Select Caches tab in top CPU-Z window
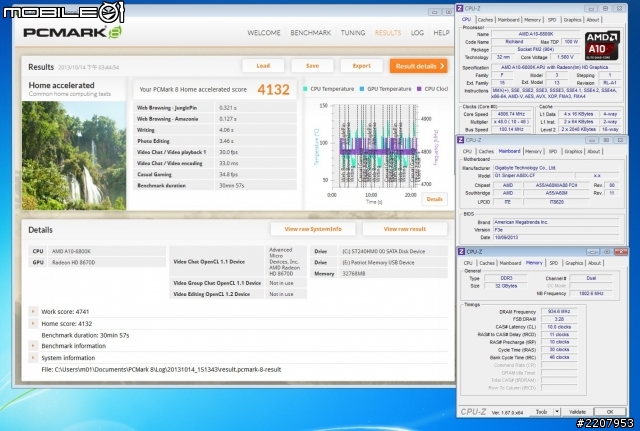 [485, 20]
